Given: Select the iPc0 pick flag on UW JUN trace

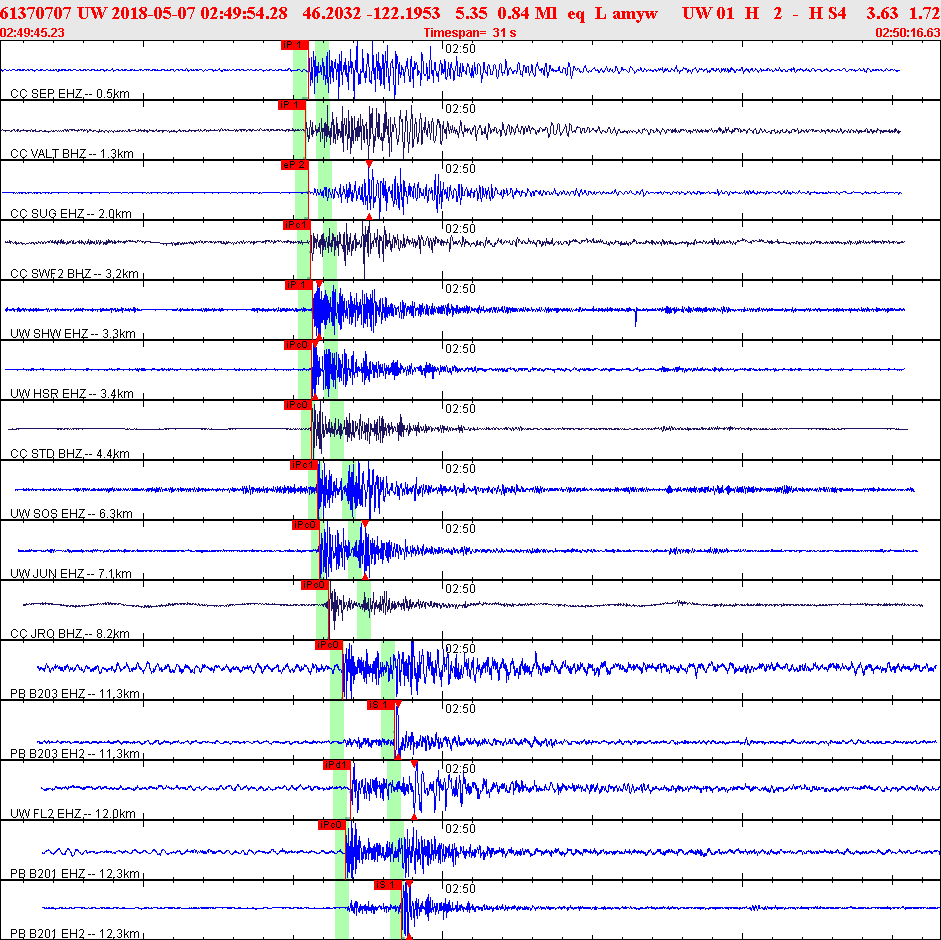Looking at the screenshot, I should 305,525.
